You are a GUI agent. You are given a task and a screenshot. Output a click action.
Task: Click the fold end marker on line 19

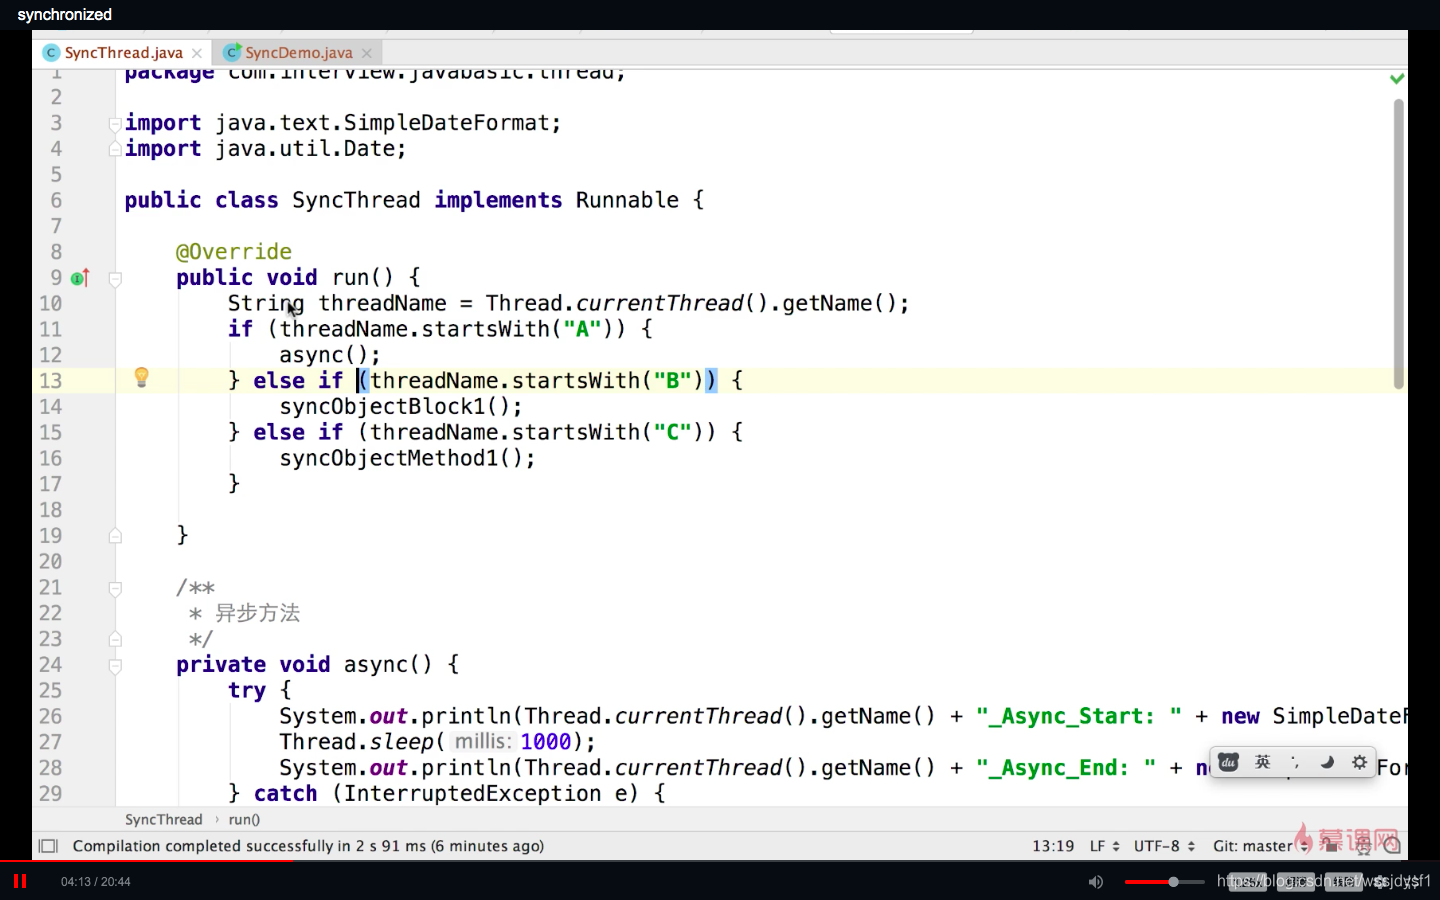tap(115, 536)
